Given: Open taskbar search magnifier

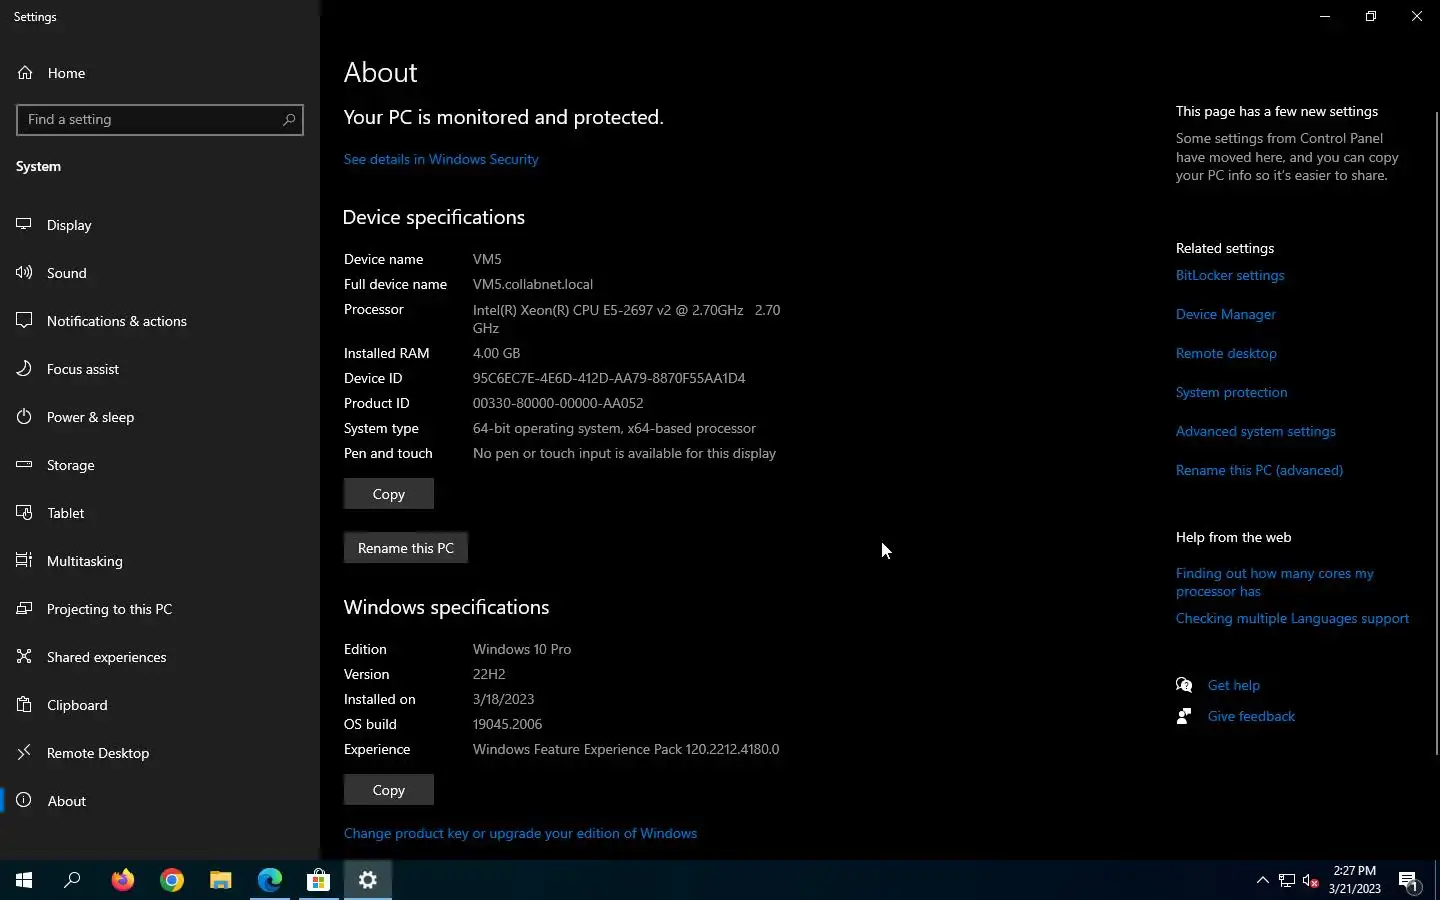Looking at the screenshot, I should click(x=72, y=880).
